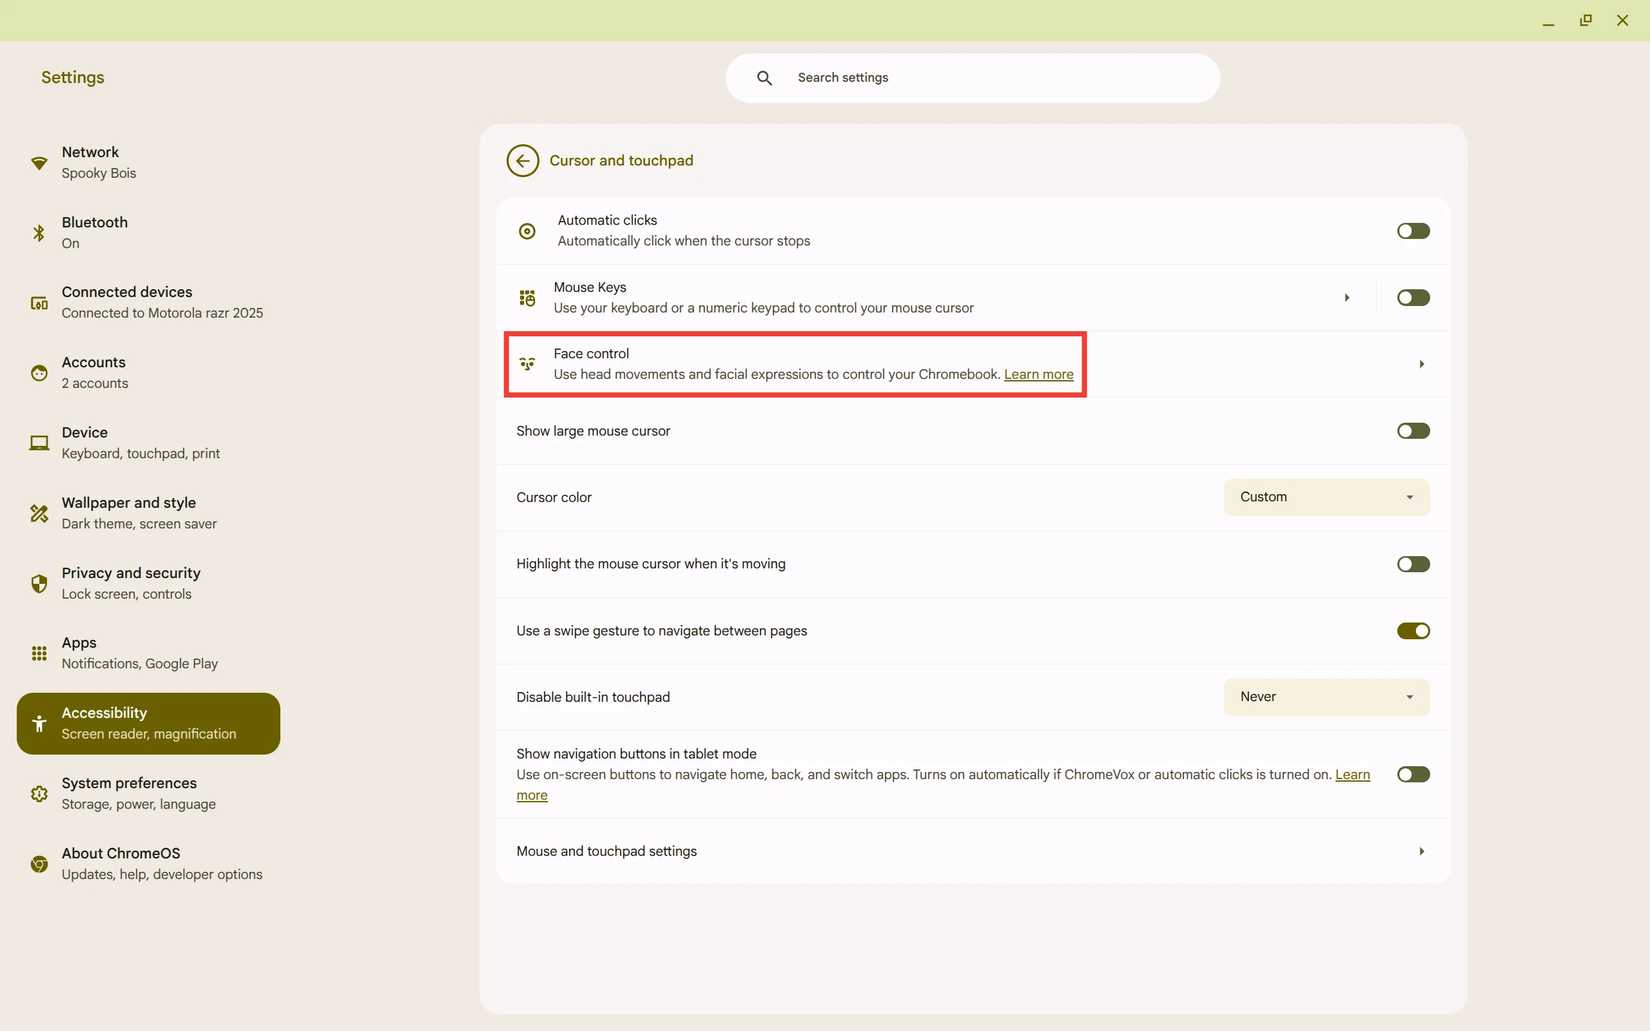
Task: Open the Cursor color picker
Action: 1326,497
